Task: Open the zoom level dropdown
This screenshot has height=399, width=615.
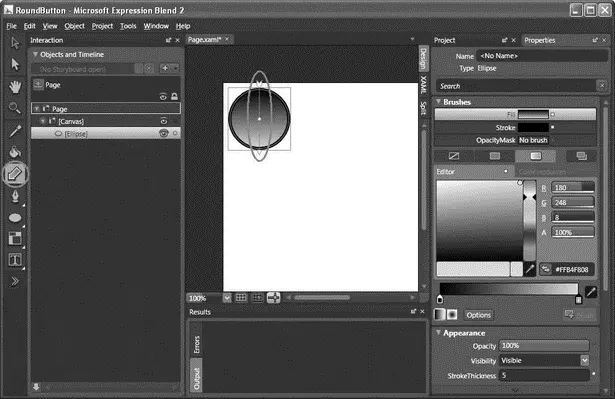Action: 227,298
